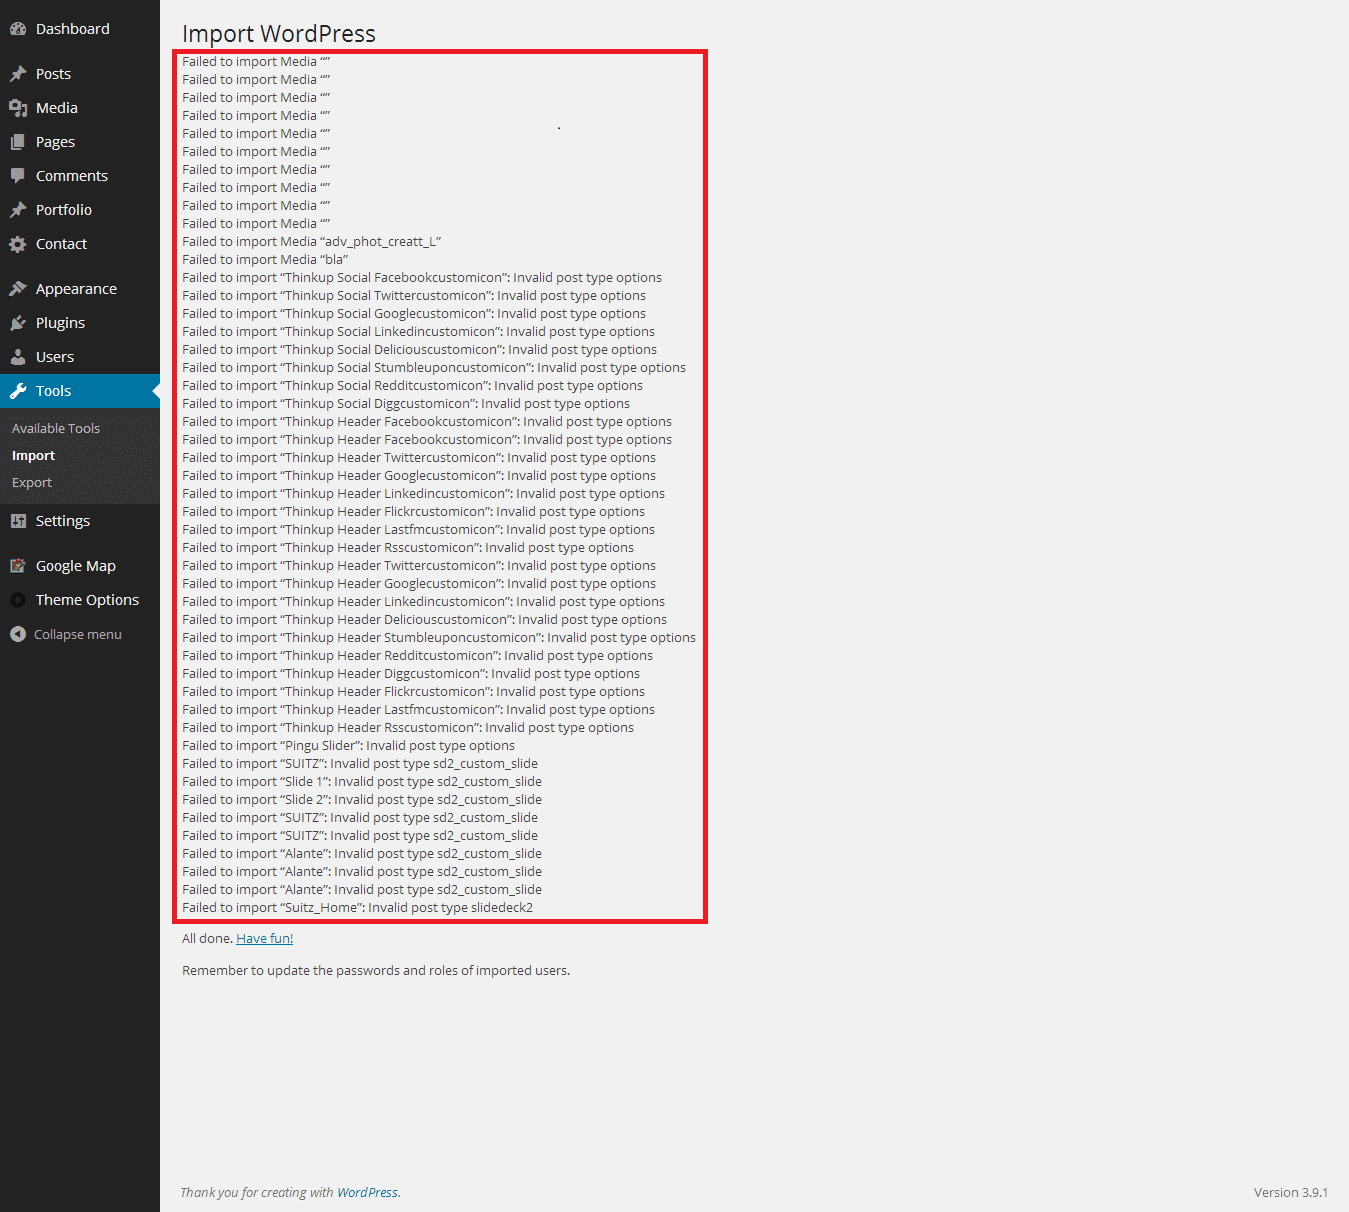The width and height of the screenshot is (1349, 1212).
Task: Select the 'Suitz_Home' slidedeck2 error line
Action: pyautogui.click(x=358, y=907)
